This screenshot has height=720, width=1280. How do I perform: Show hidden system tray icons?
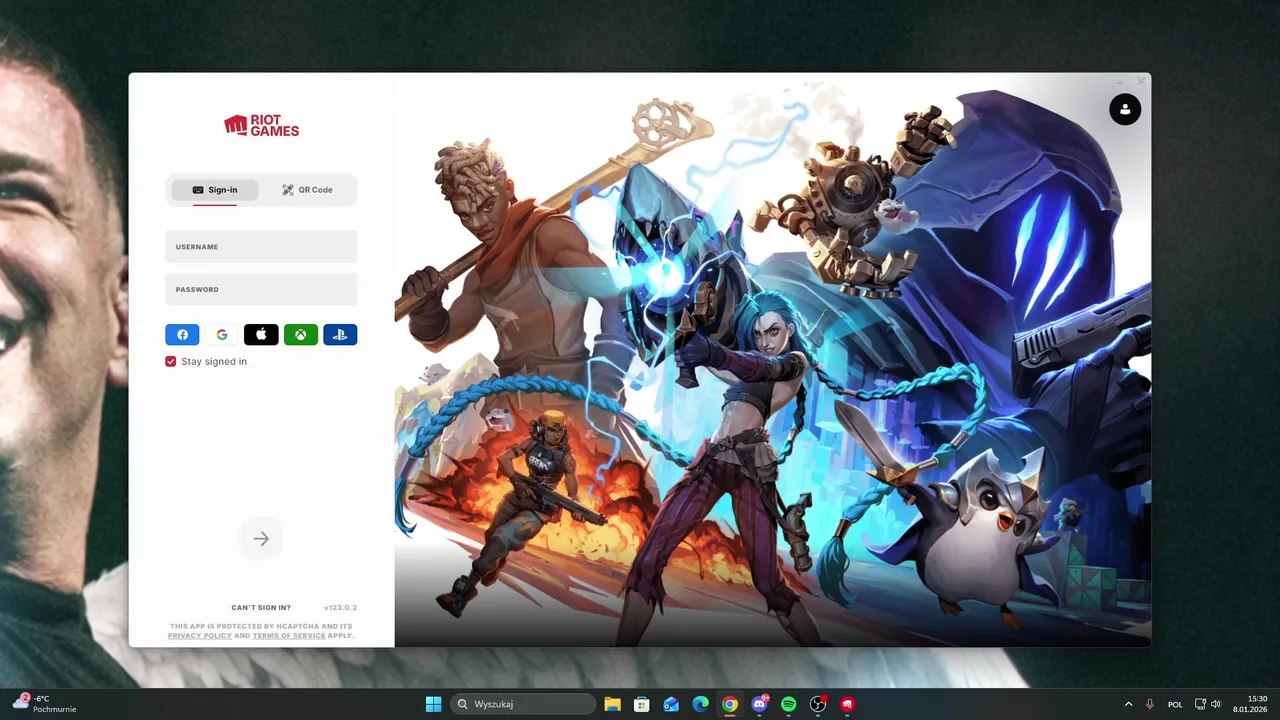coord(1129,704)
